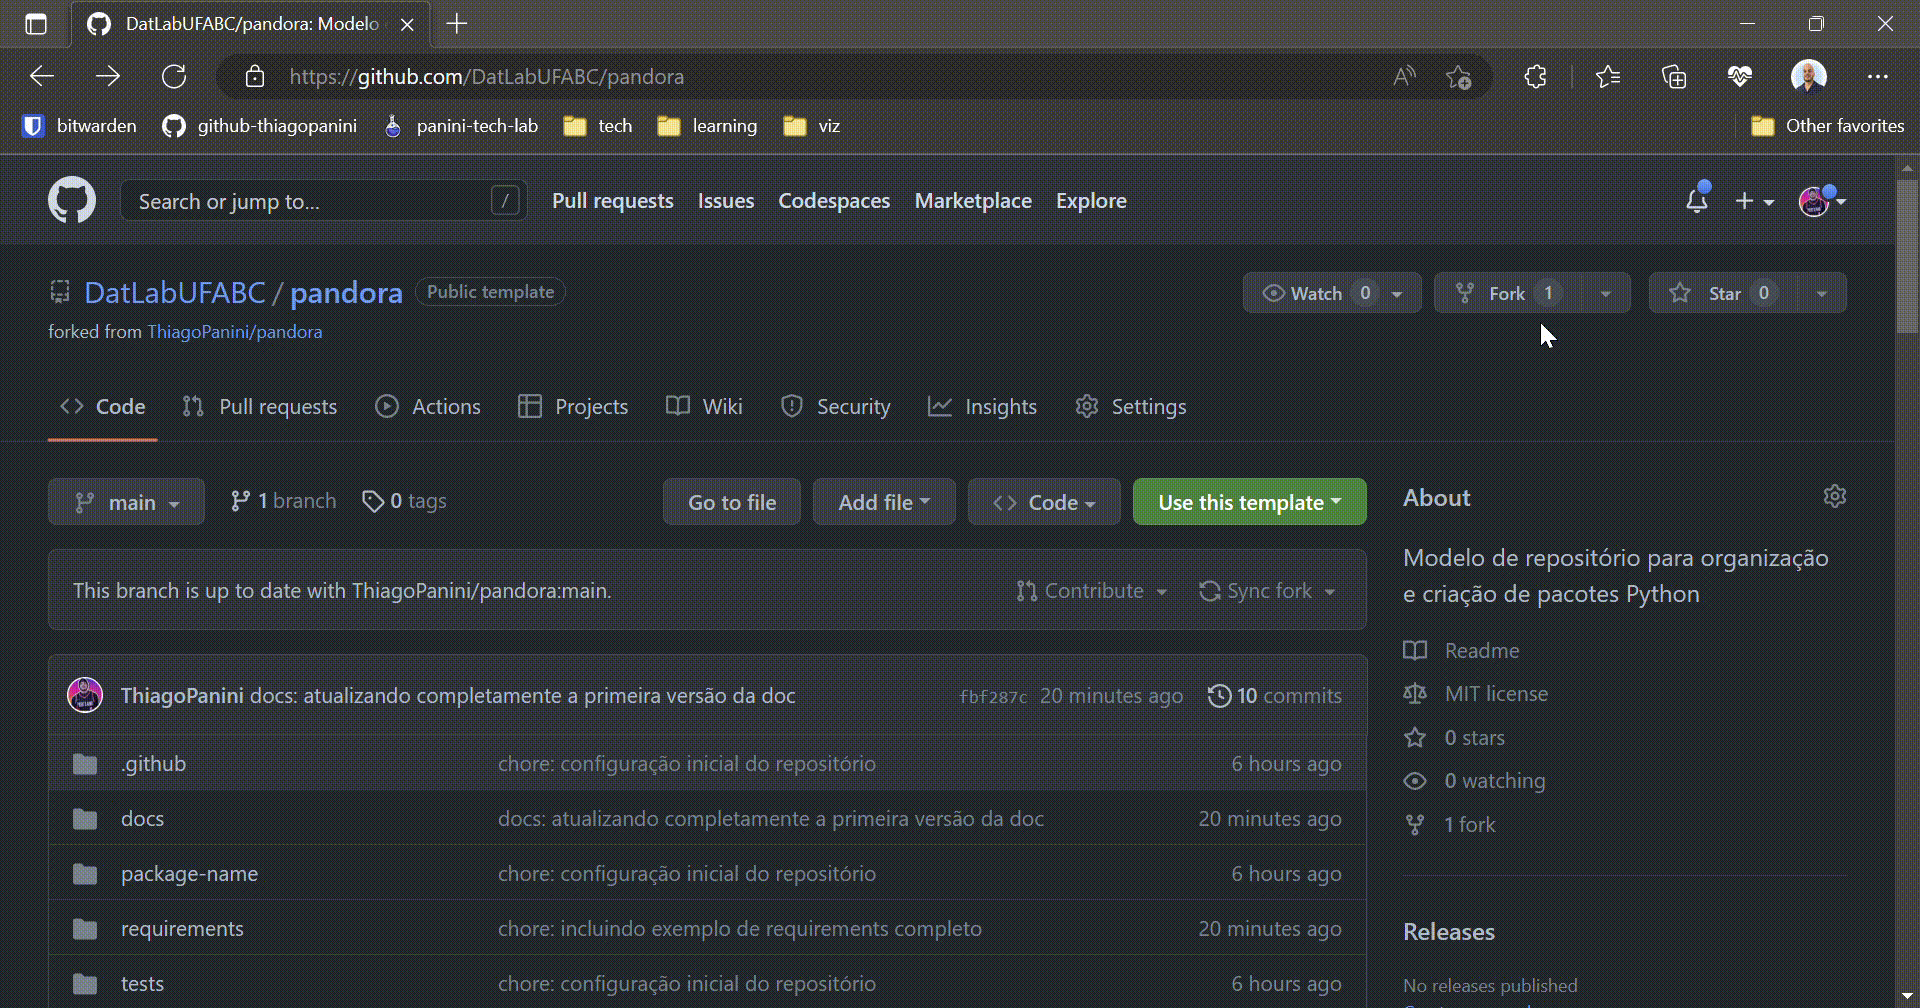Image resolution: width=1920 pixels, height=1008 pixels.
Task: Add this page to favorites star icon
Action: tap(1458, 77)
